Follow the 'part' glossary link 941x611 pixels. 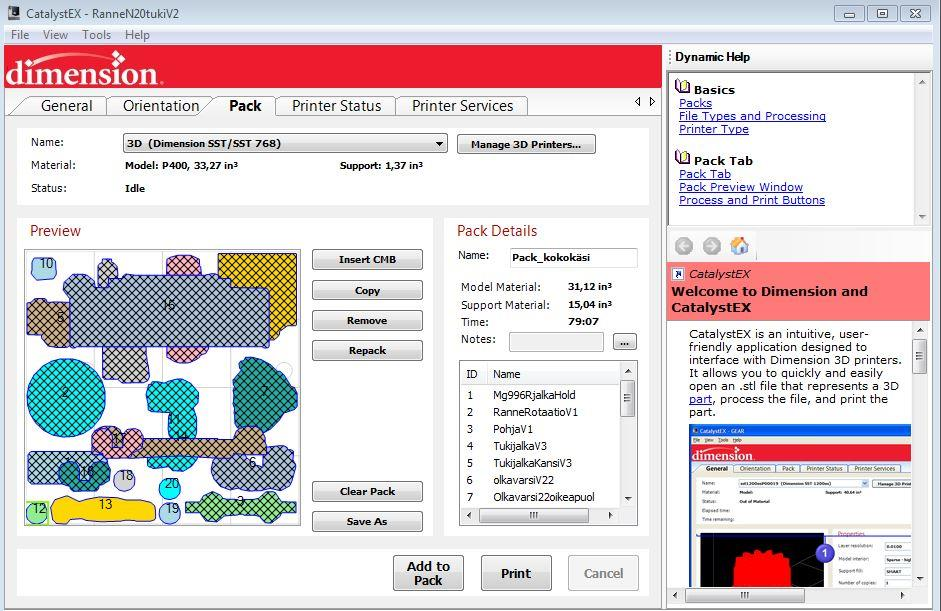pyautogui.click(x=700, y=400)
